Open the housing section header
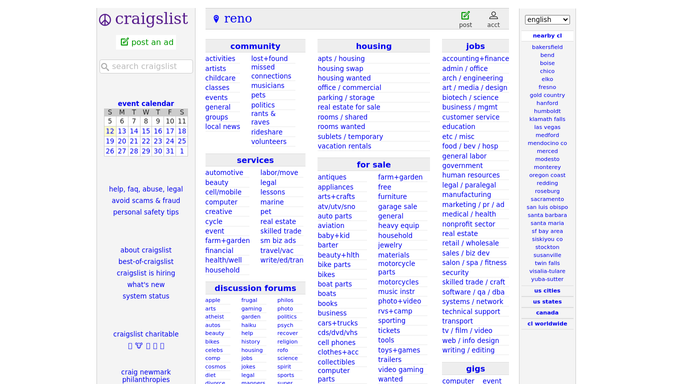Image resolution: width=683 pixels, height=384 pixels. 374,46
